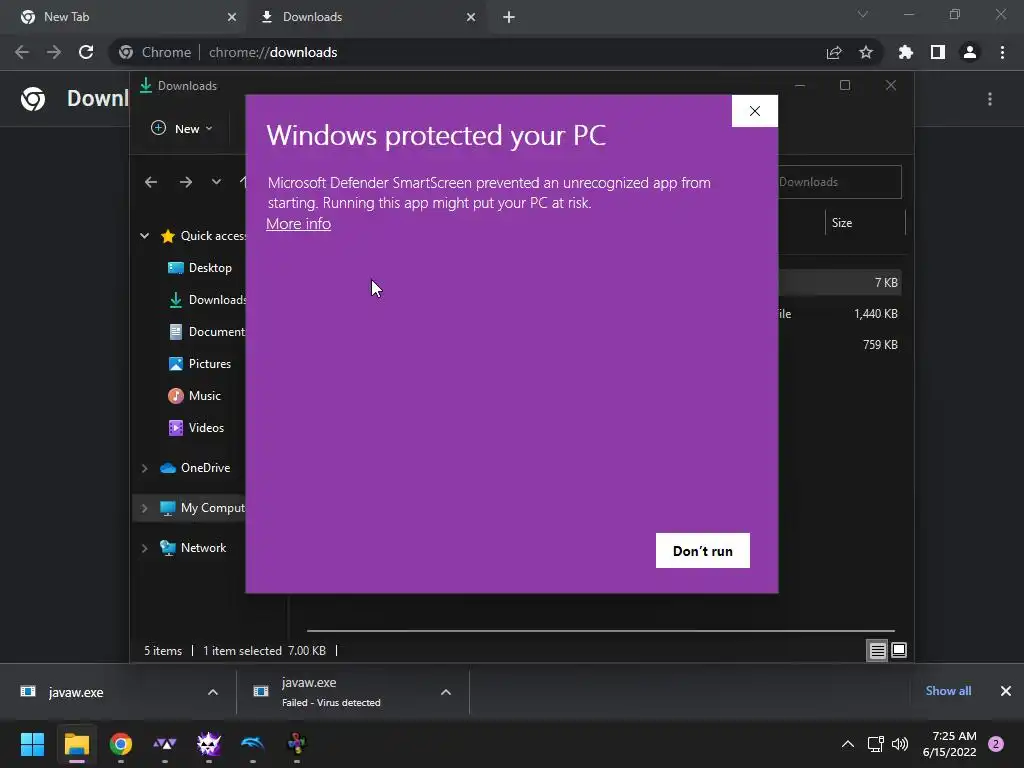1024x768 pixels.
Task: Go forward in File Explorer
Action: click(x=186, y=182)
